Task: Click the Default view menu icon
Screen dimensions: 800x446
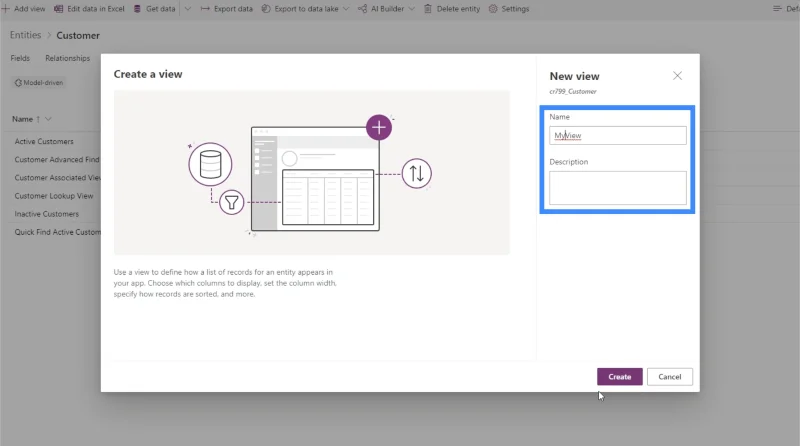Action: (x=777, y=9)
